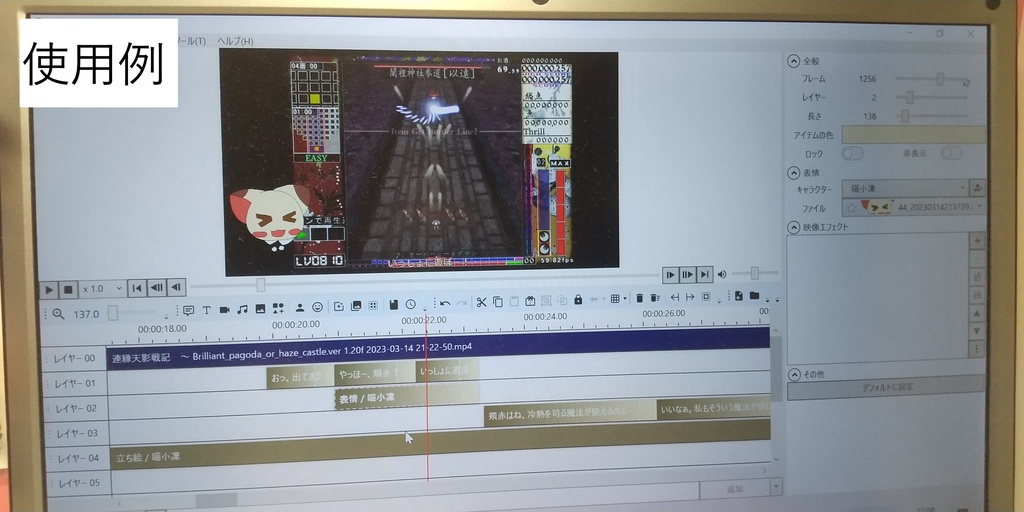
Task: Click the favorite star next to file
Action: click(850, 208)
